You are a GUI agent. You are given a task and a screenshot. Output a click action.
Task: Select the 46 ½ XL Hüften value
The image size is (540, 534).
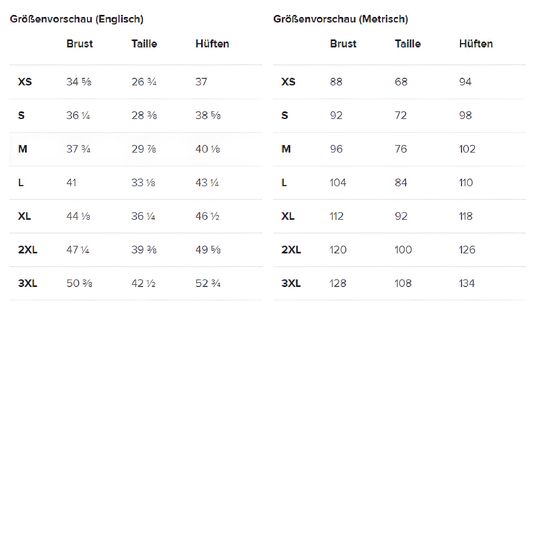click(x=207, y=216)
